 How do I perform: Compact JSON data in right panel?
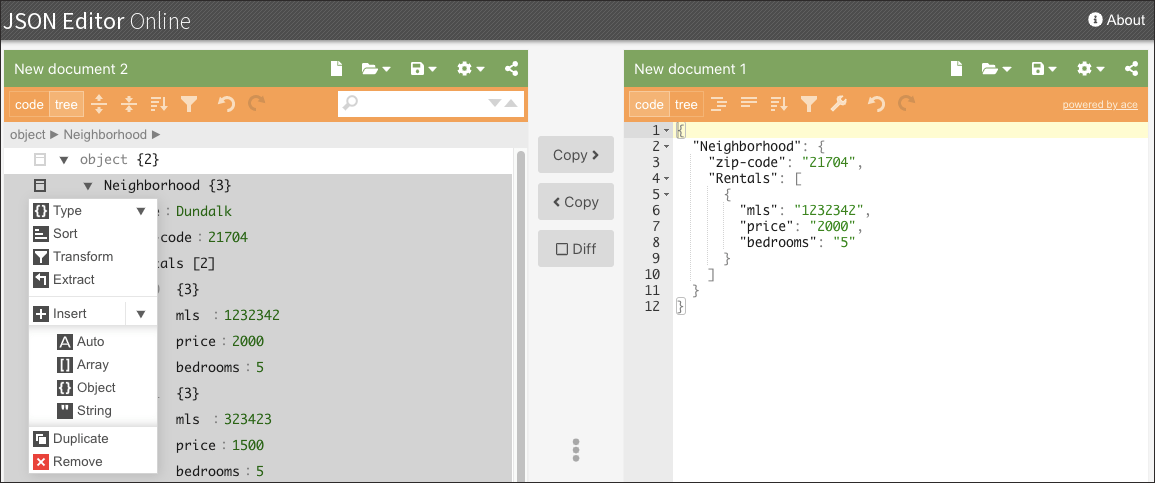[748, 105]
